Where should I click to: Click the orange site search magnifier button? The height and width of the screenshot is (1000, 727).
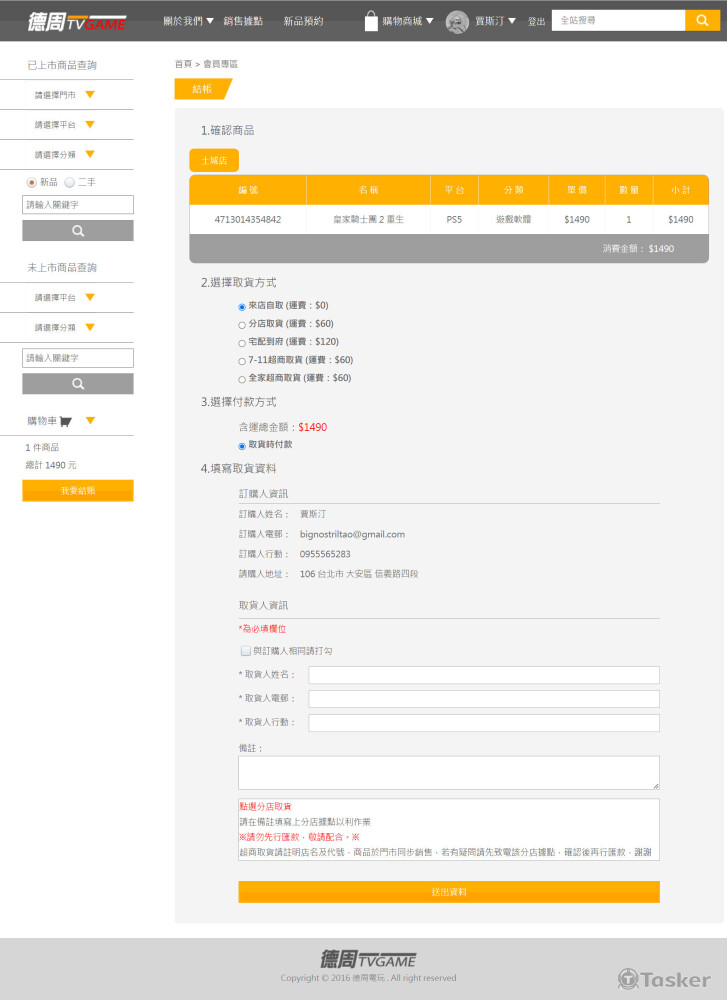tap(702, 20)
